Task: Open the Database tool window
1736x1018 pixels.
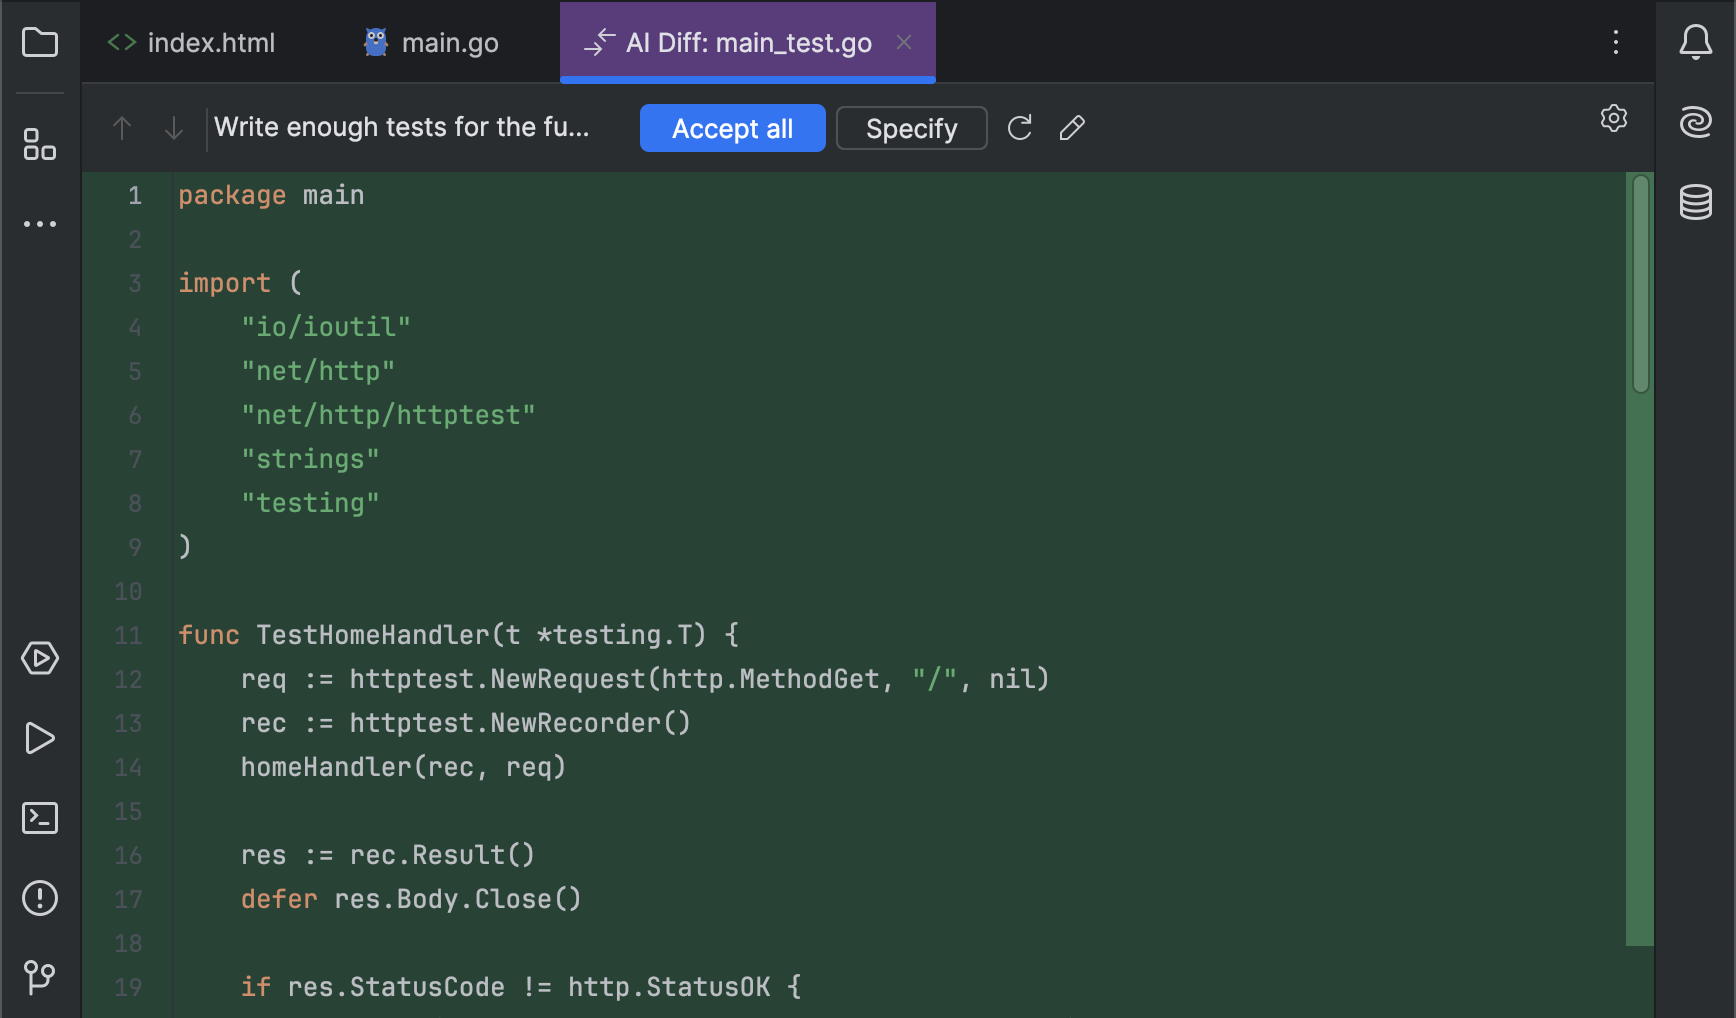Action: [x=1697, y=201]
